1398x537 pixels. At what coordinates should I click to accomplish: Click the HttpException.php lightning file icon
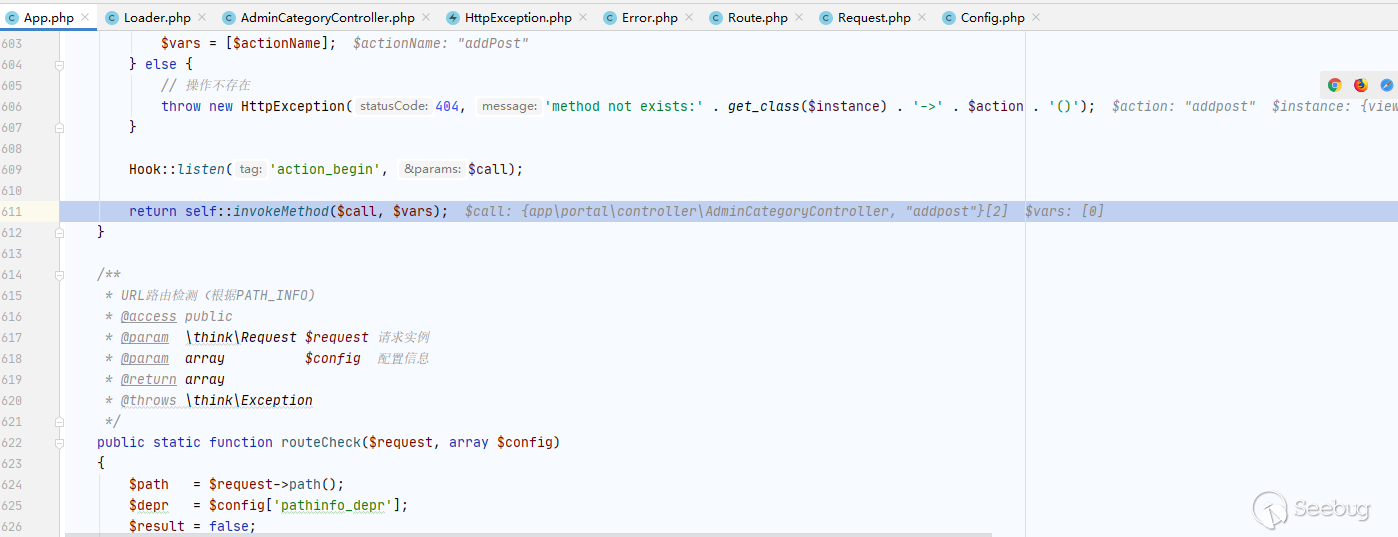[454, 18]
